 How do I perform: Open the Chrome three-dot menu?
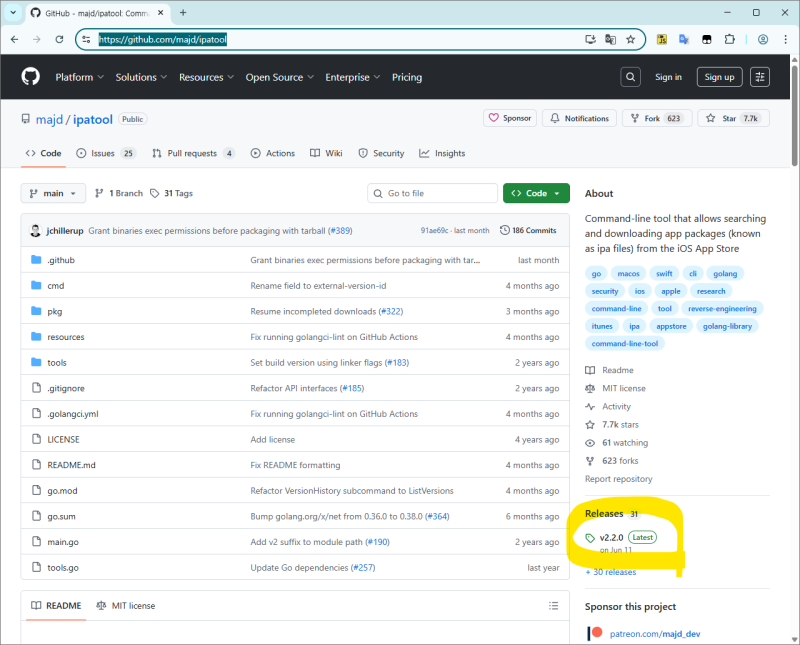[x=785, y=39]
